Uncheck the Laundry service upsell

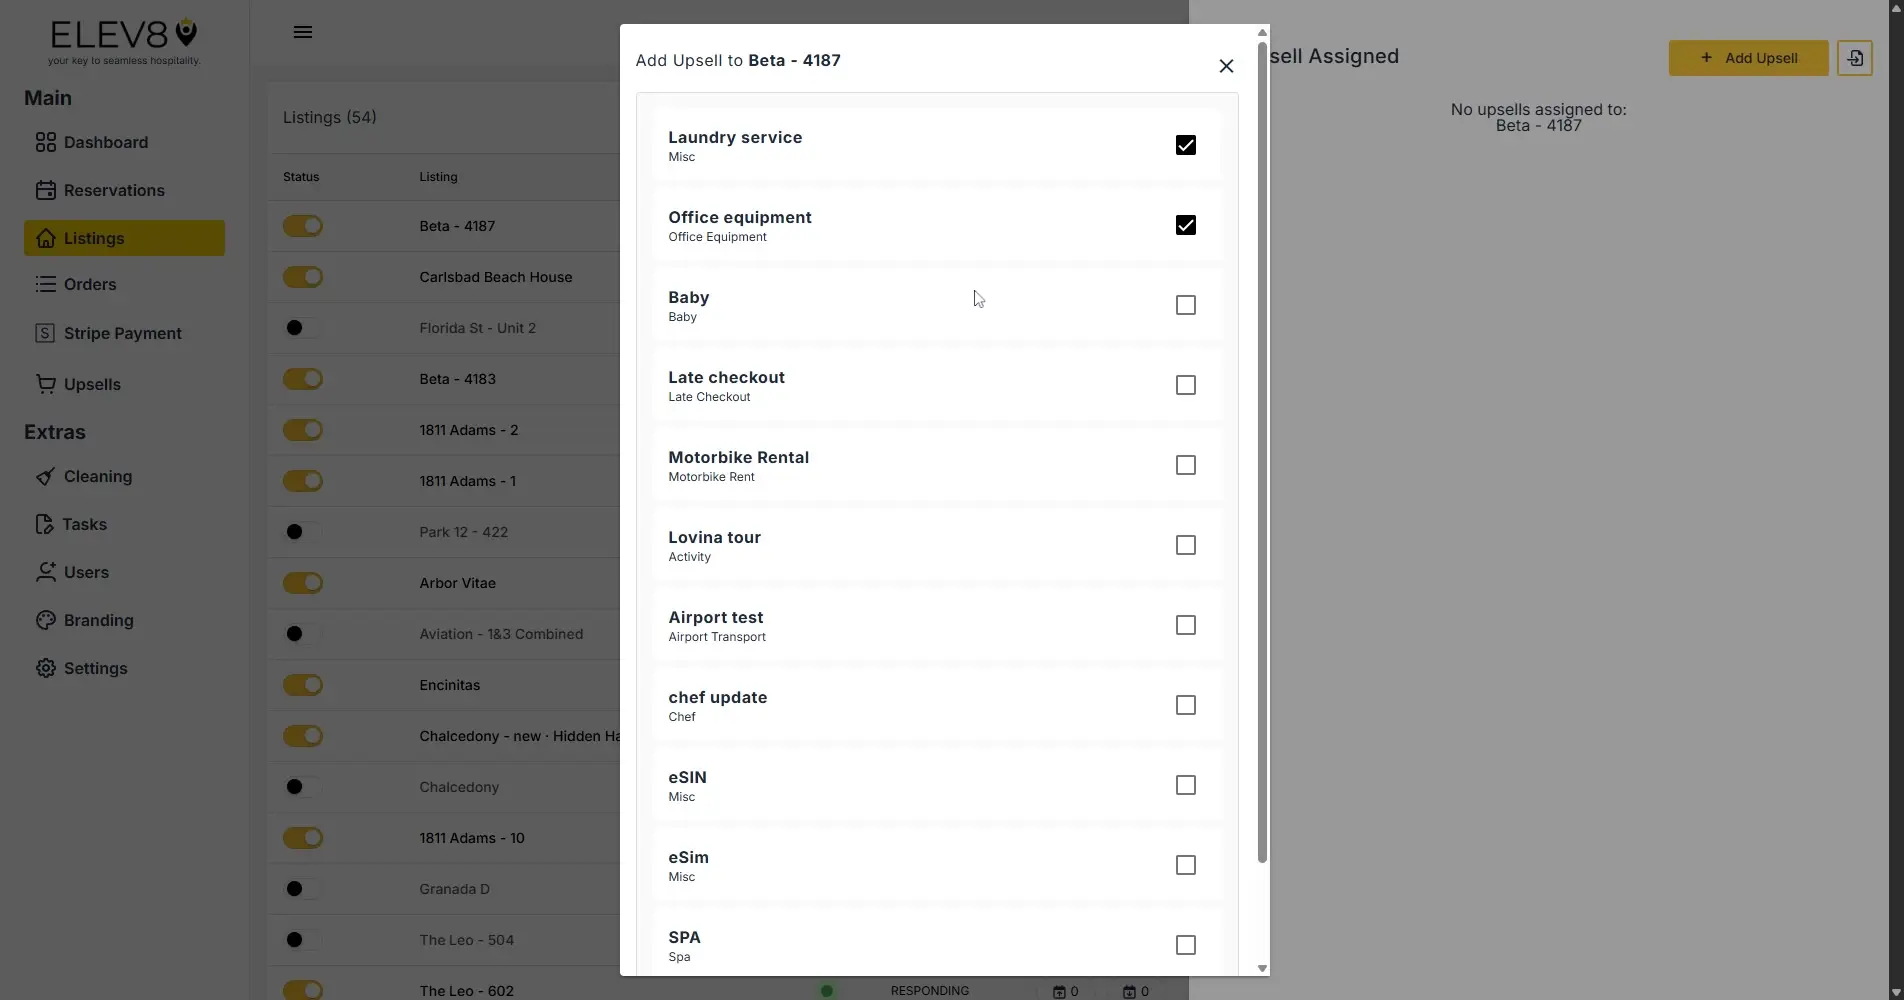(1185, 145)
